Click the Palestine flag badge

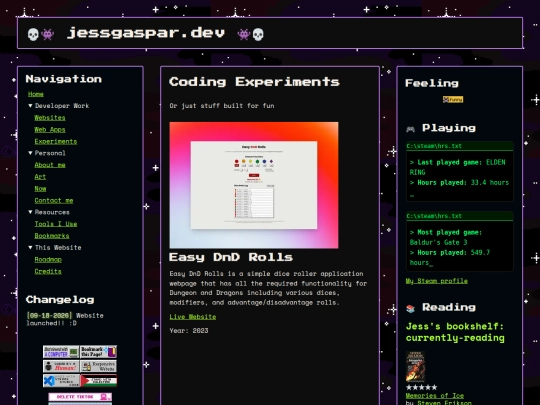pos(99,381)
